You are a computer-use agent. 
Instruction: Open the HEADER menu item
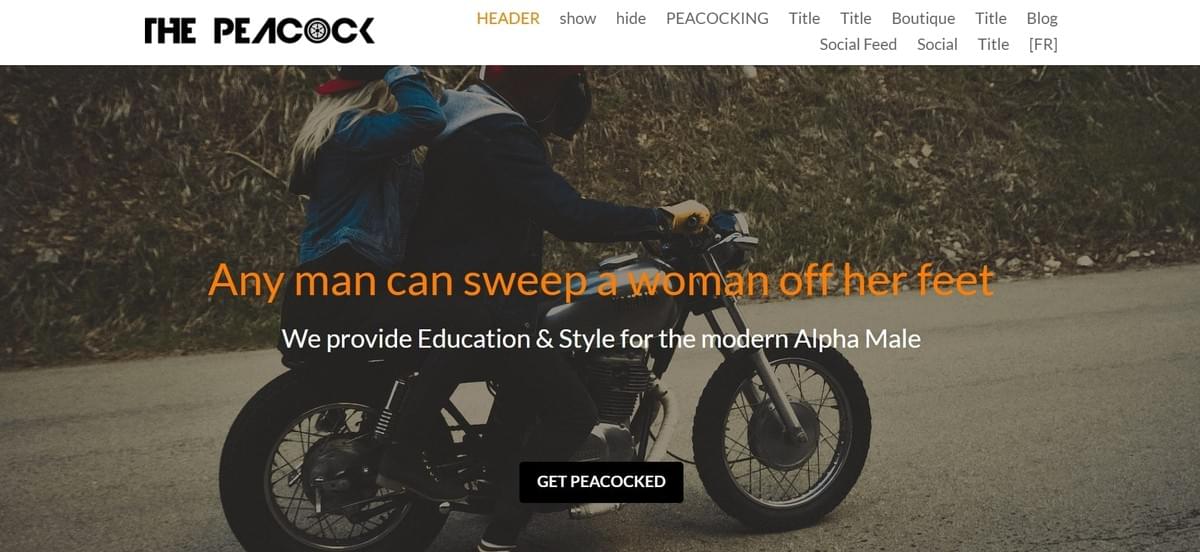[x=508, y=18]
